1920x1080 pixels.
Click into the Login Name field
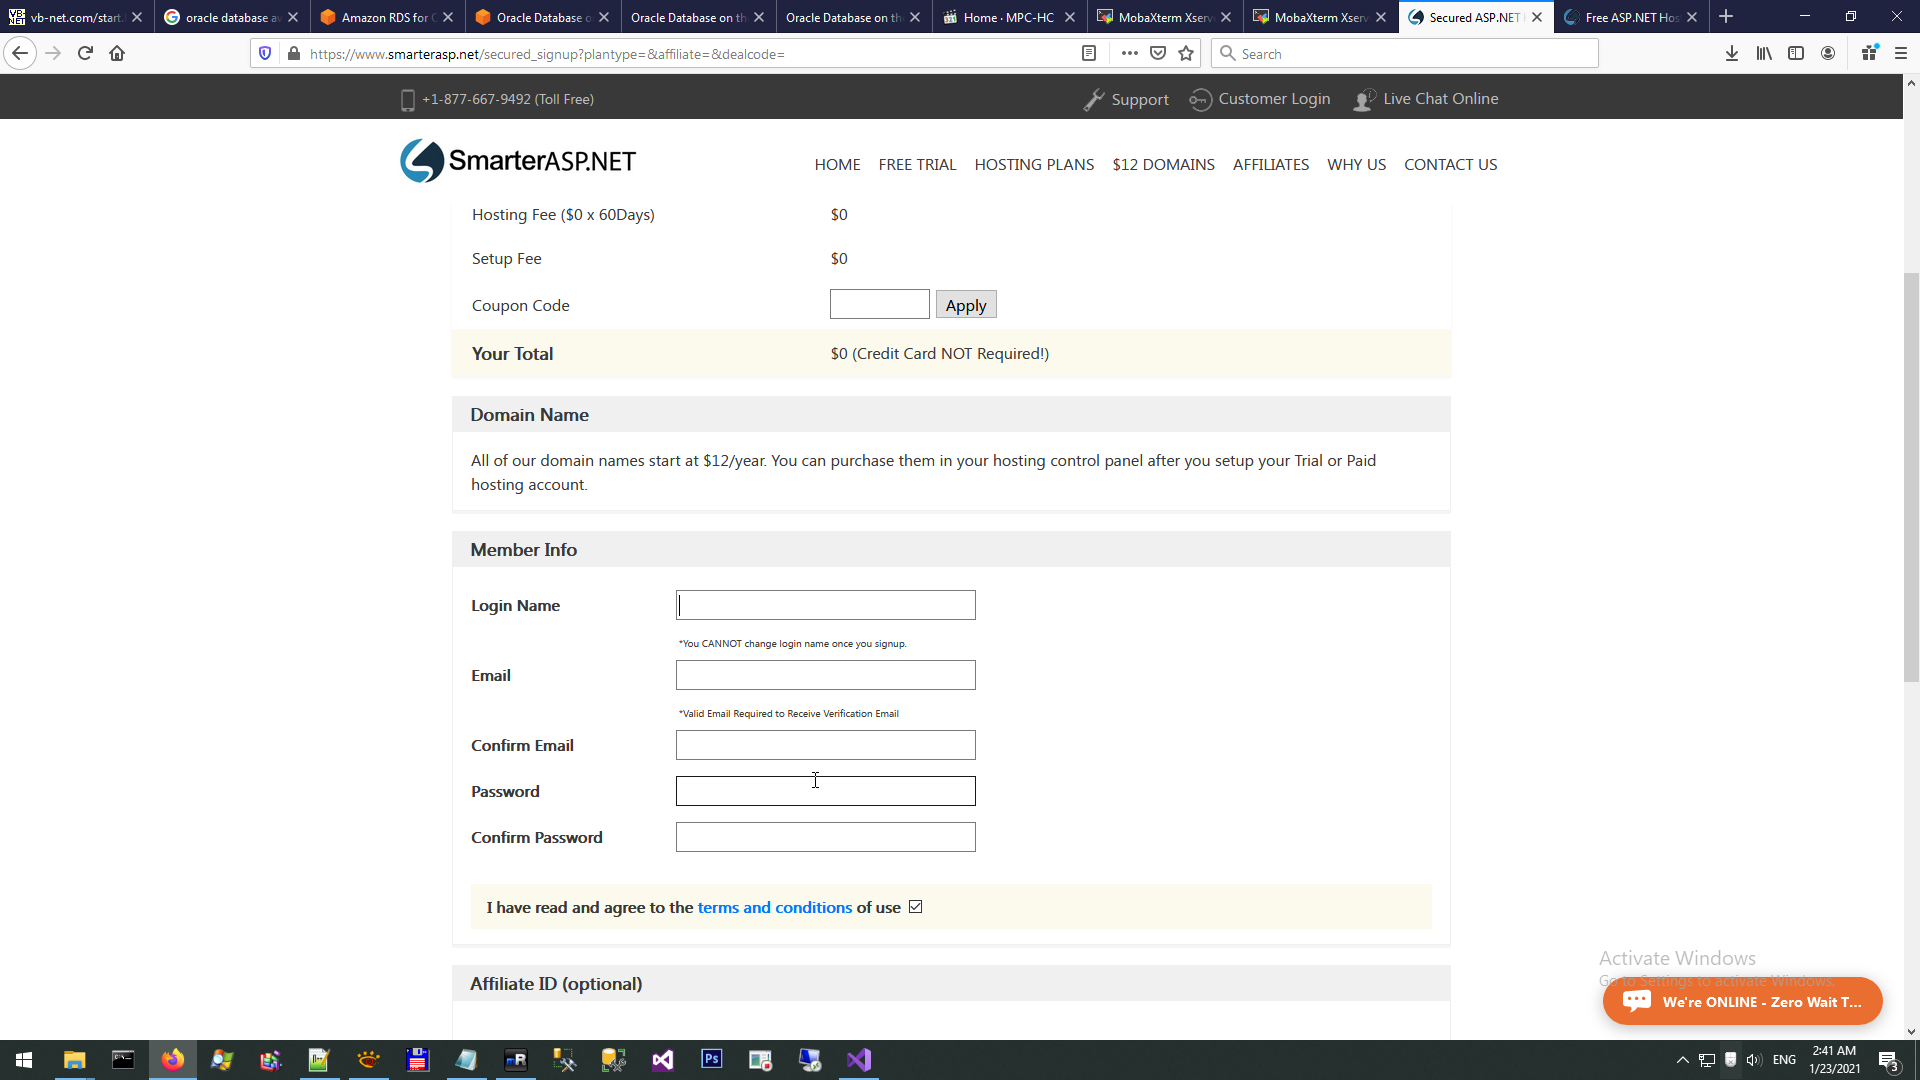(x=825, y=605)
